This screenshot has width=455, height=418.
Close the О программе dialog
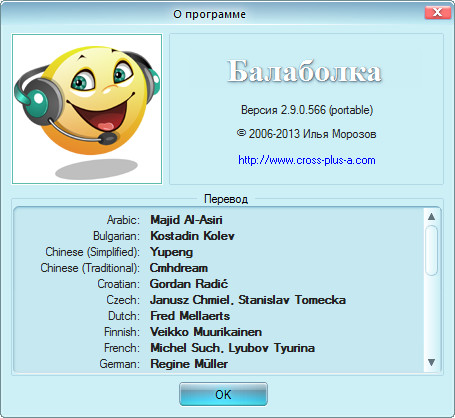437,12
